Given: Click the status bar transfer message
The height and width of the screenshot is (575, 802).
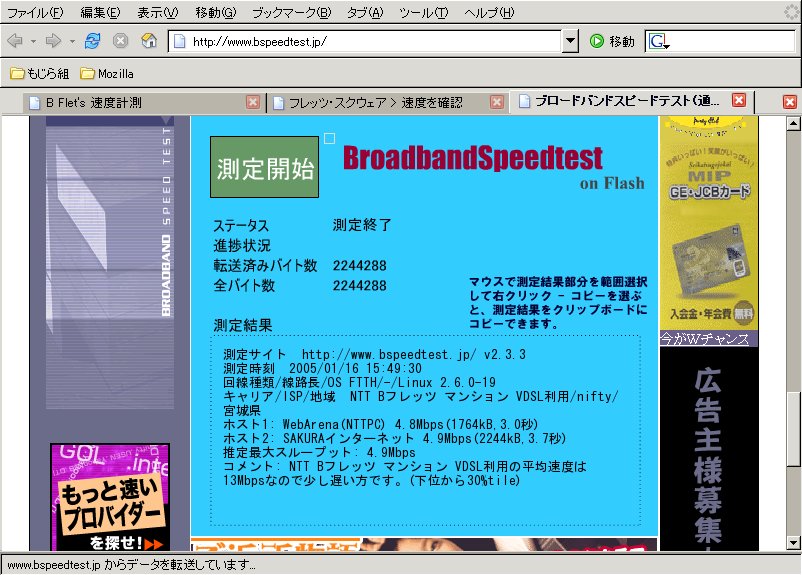Looking at the screenshot, I should [x=131, y=565].
